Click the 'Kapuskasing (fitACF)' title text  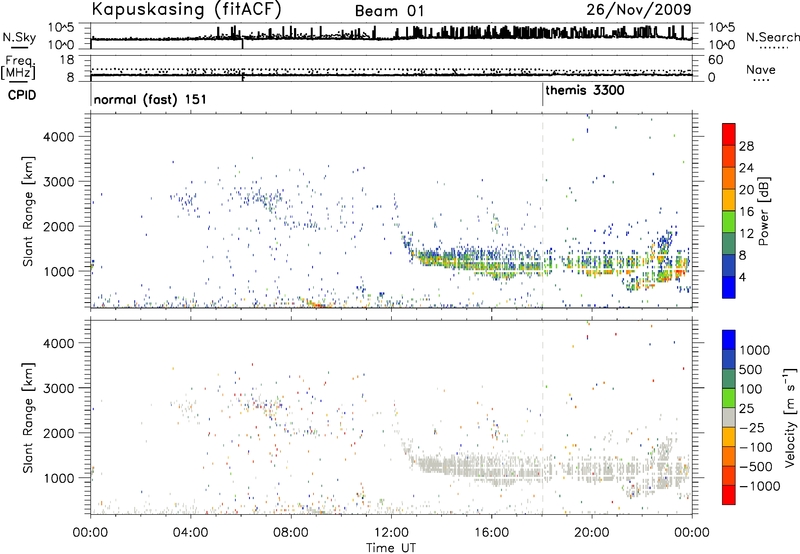coord(187,10)
